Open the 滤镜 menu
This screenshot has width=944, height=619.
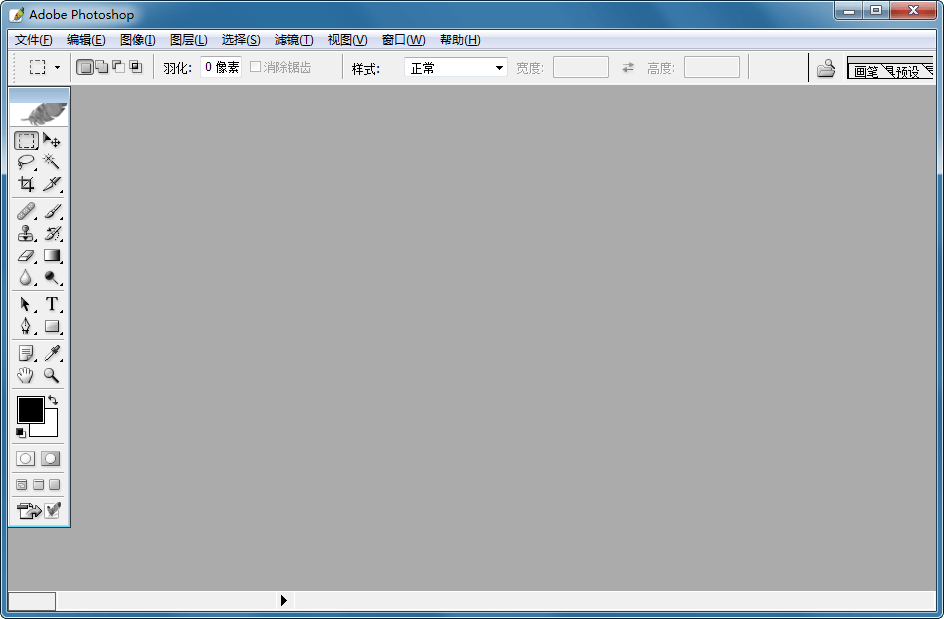292,40
